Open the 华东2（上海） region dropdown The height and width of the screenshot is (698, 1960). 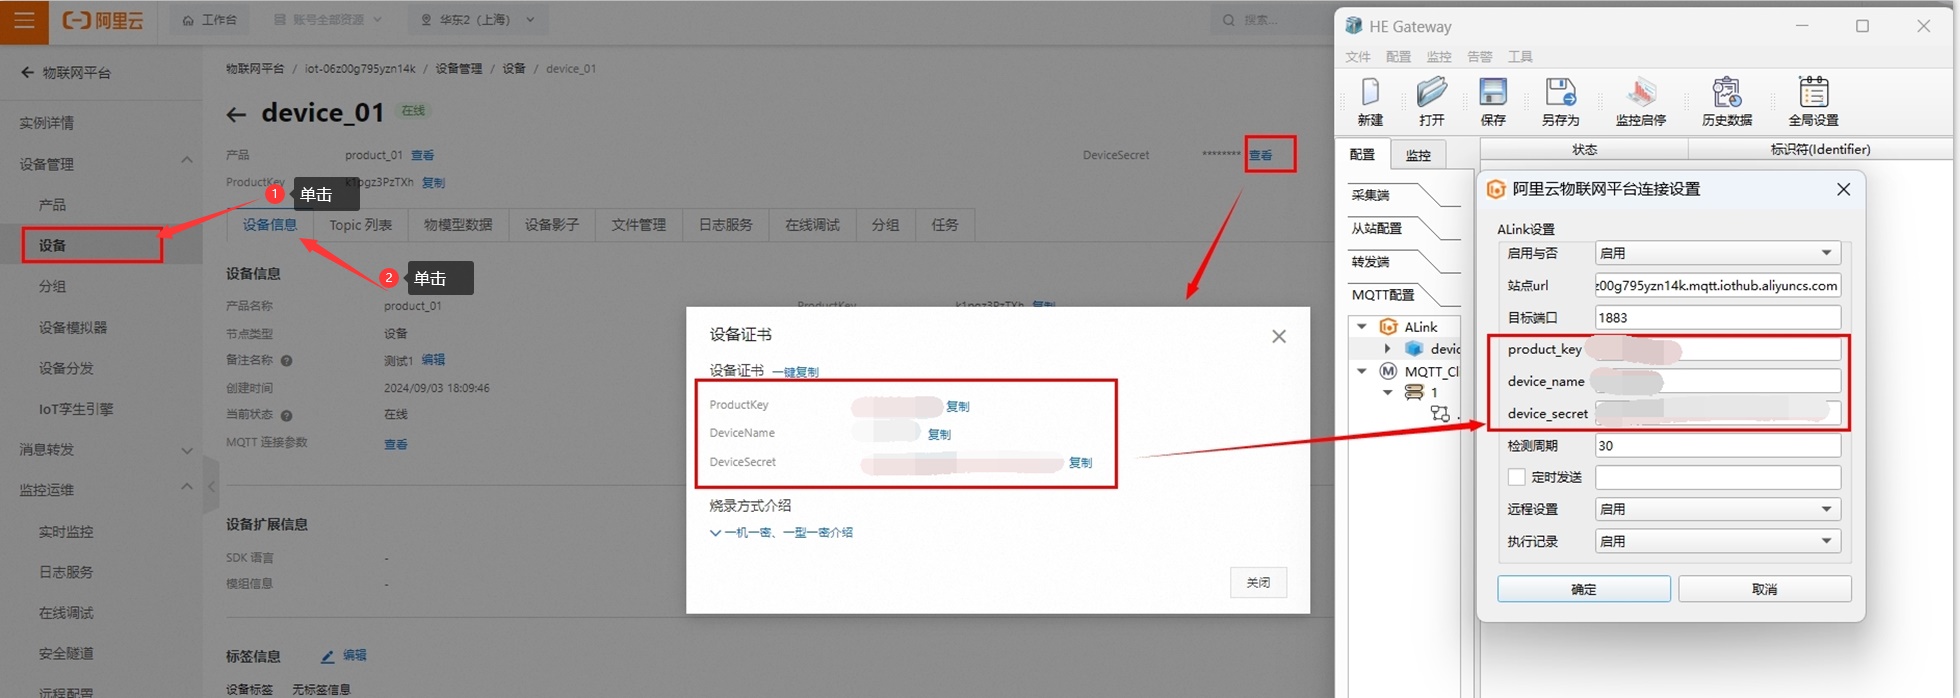[x=479, y=20]
